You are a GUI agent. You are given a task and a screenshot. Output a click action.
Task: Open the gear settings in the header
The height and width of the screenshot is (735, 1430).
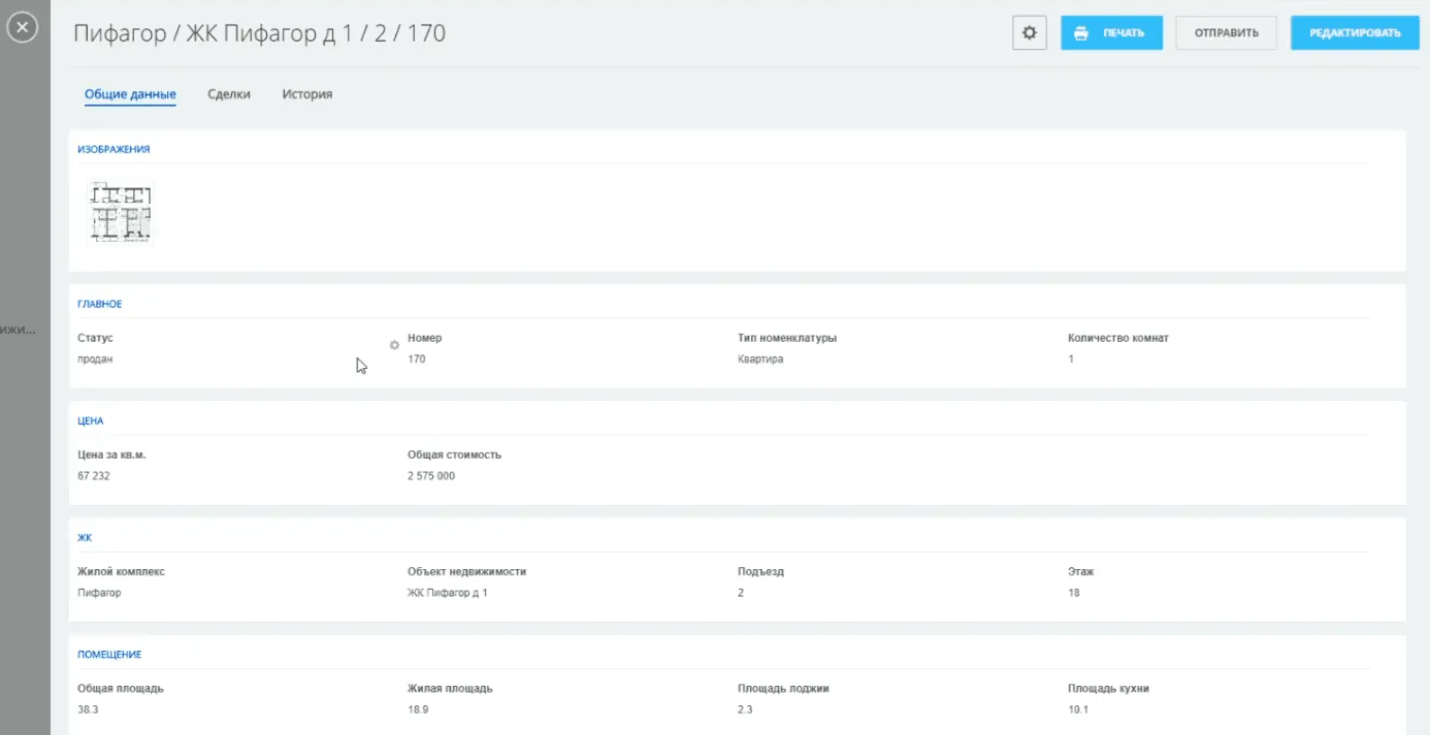coord(1029,33)
